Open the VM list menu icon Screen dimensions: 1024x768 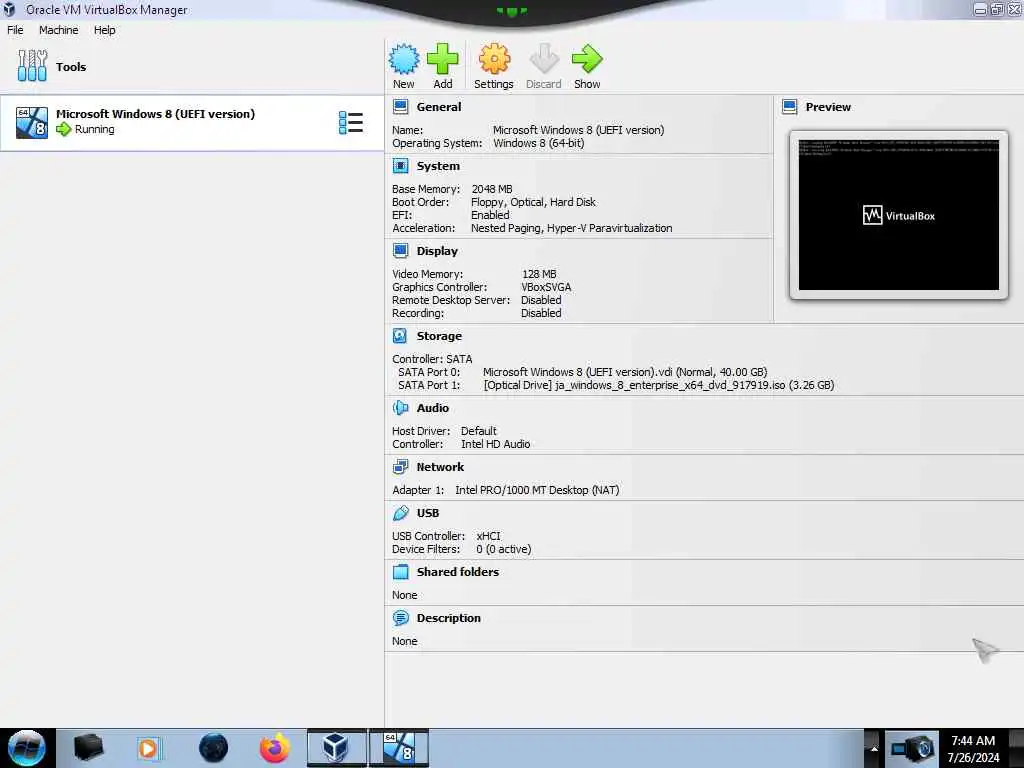click(x=351, y=122)
